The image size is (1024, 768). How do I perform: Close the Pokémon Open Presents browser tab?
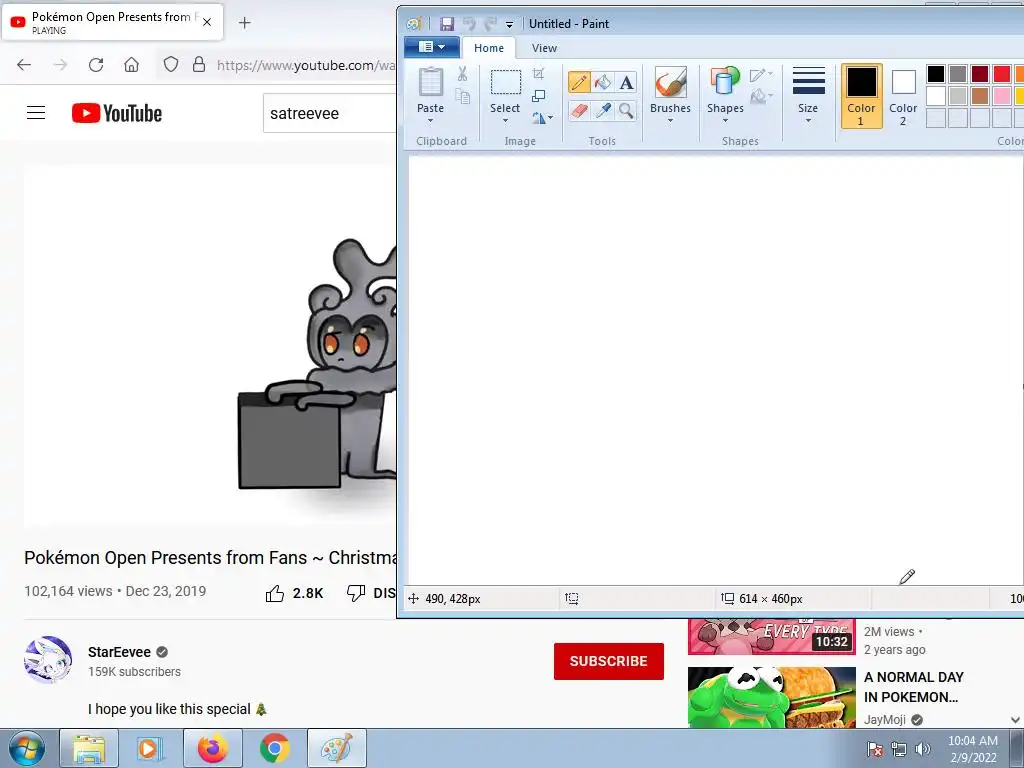[207, 22]
